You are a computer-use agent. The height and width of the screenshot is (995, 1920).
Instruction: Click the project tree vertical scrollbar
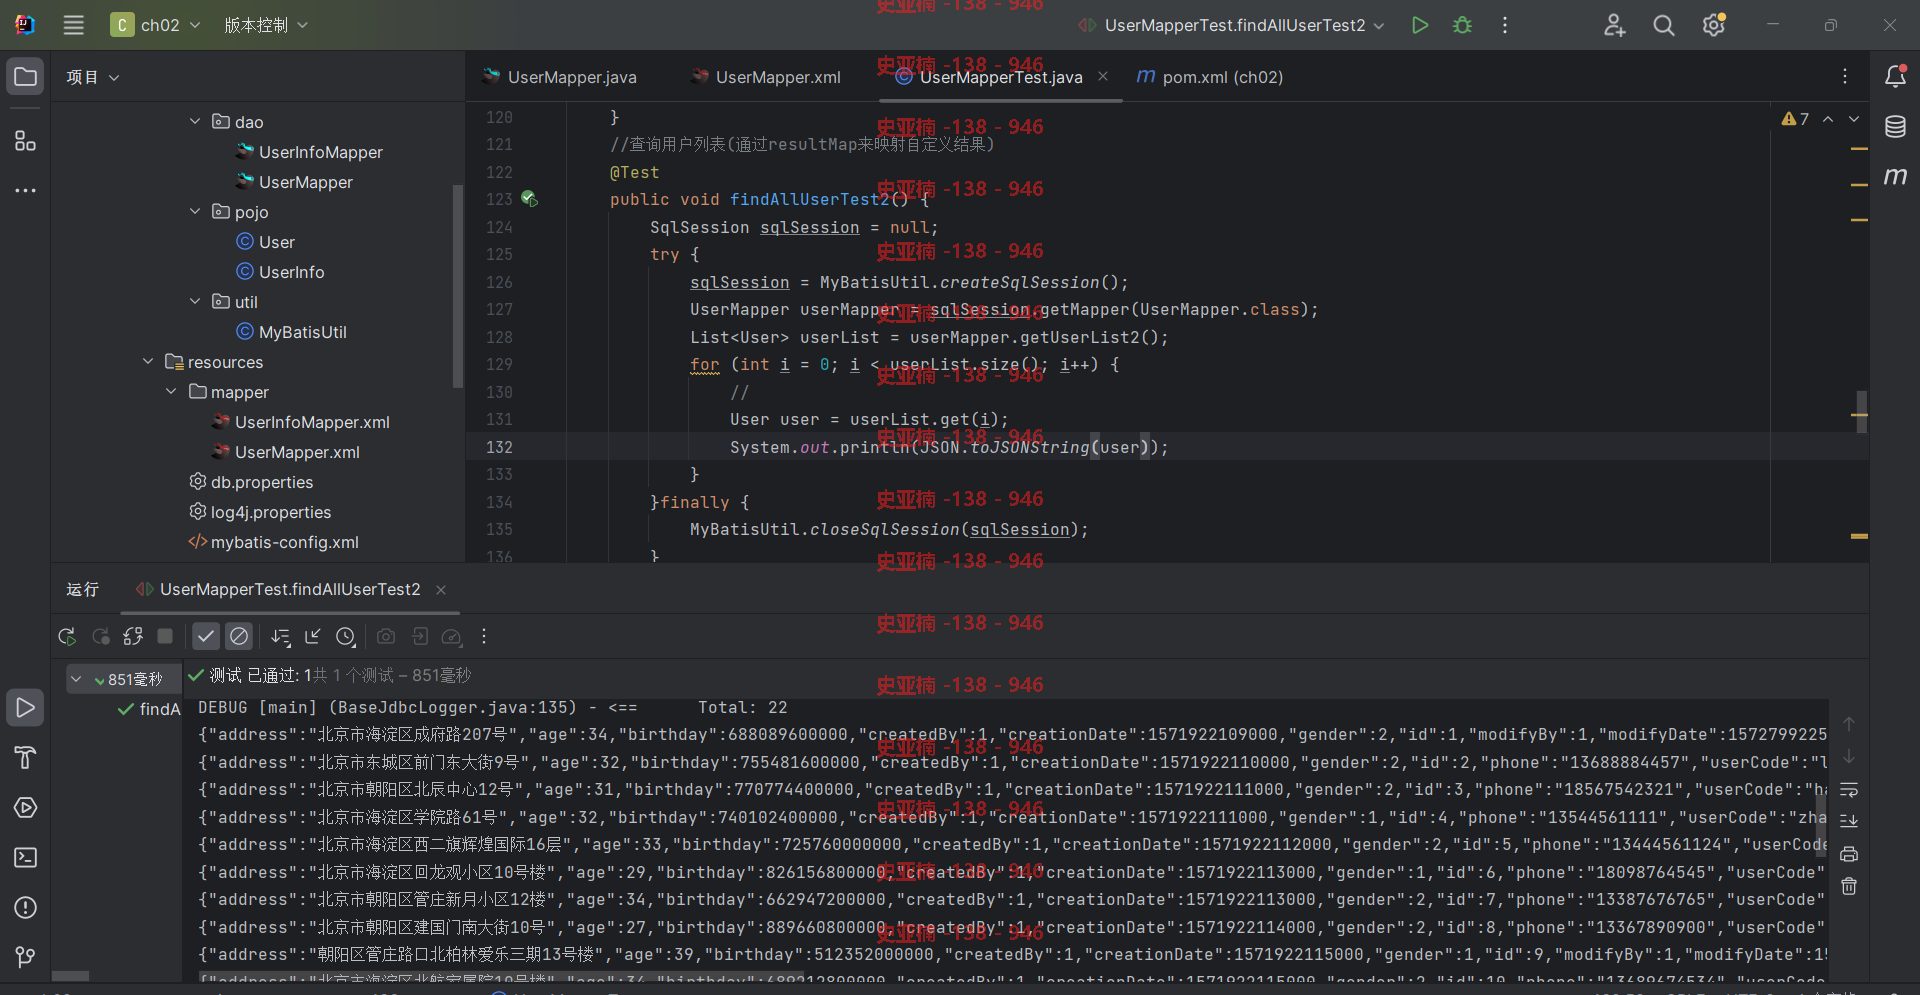tap(458, 286)
